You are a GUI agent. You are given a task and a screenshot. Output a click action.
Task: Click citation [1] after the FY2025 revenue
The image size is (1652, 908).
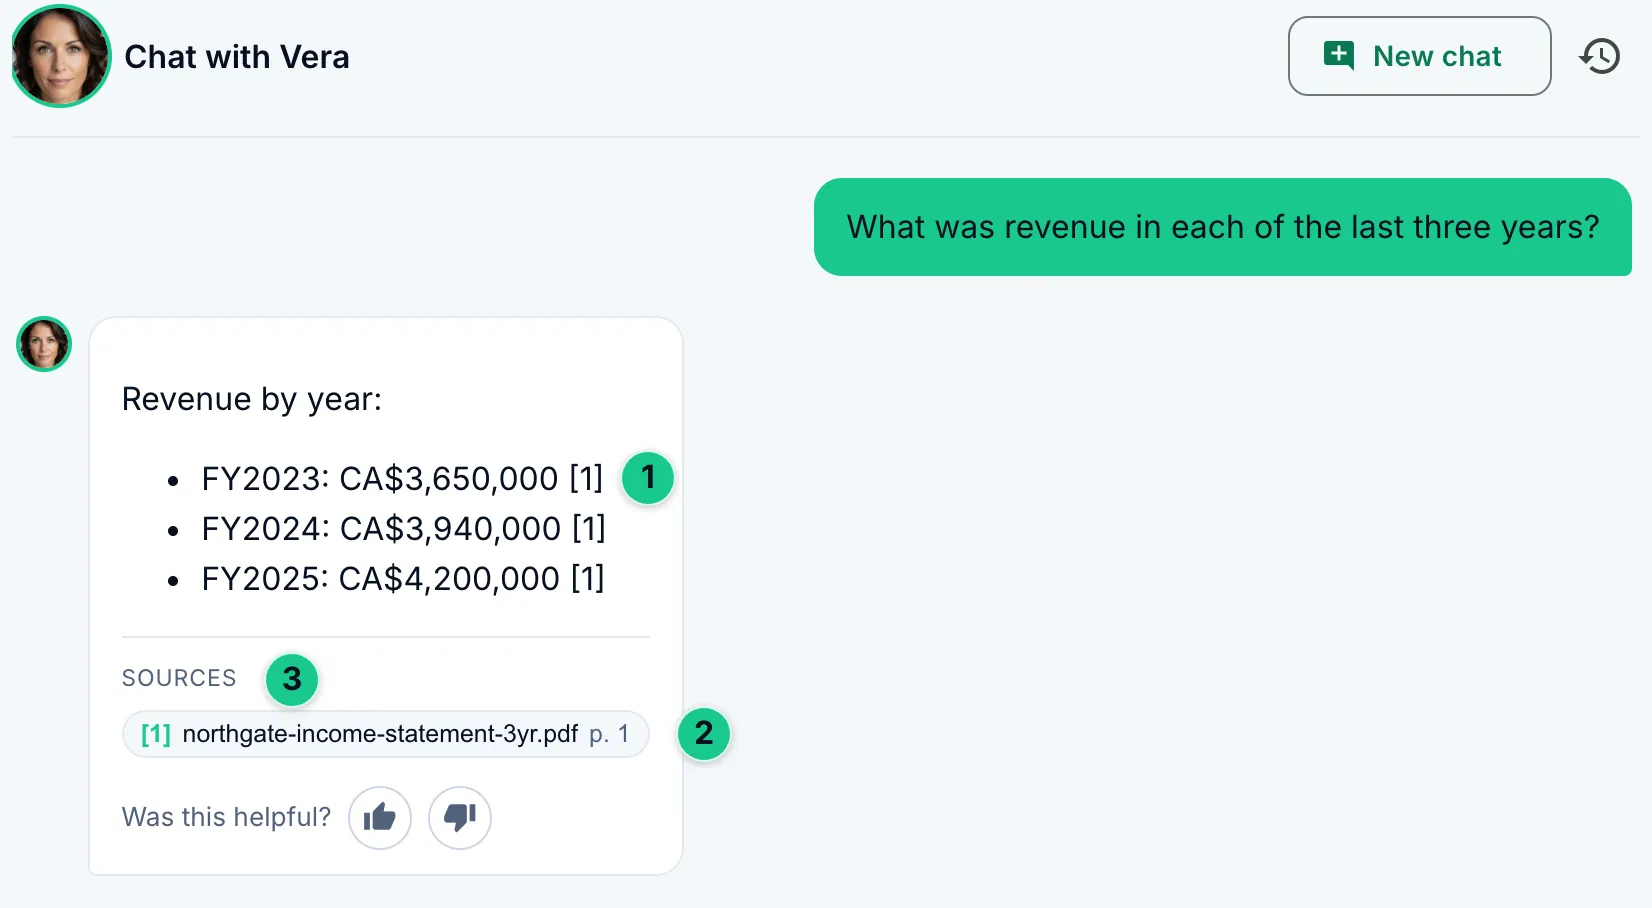pos(588,579)
